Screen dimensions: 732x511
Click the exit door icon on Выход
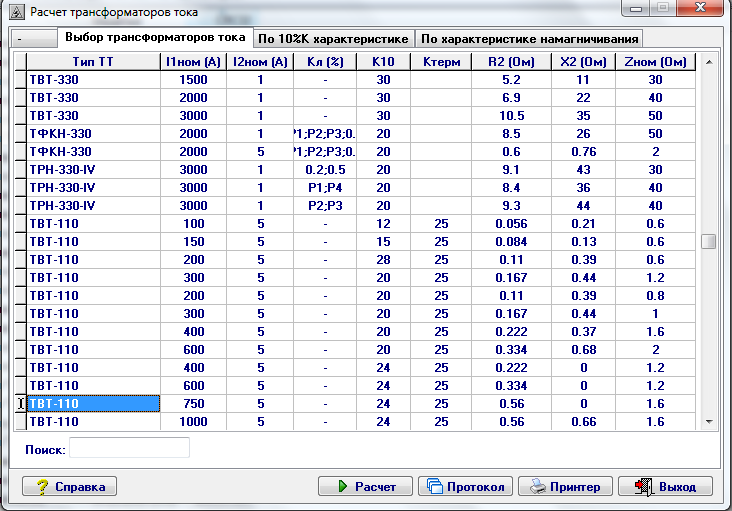[645, 487]
